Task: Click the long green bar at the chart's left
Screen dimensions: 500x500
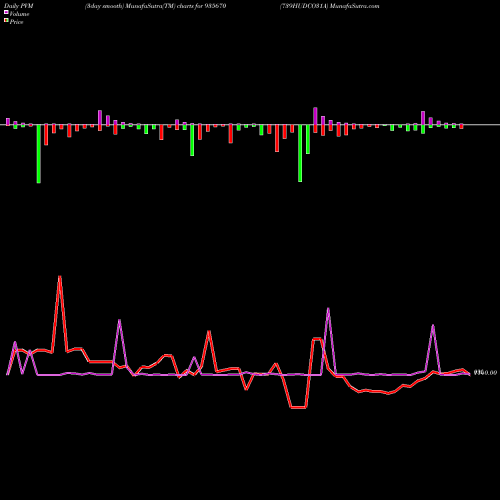Action: (39, 154)
